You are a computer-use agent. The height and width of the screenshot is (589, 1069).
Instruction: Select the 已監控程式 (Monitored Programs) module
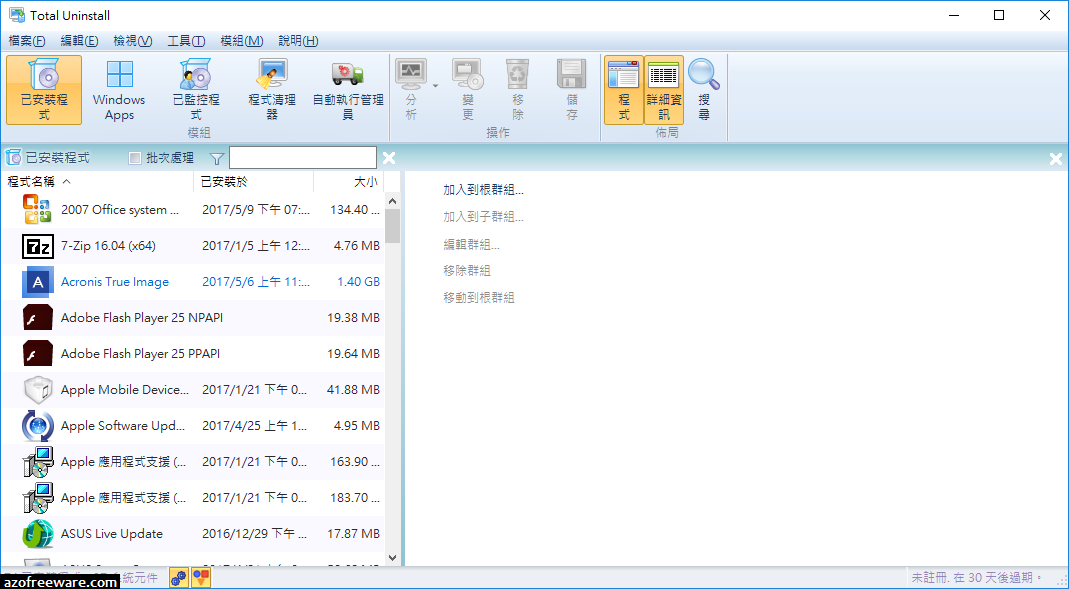pyautogui.click(x=195, y=89)
